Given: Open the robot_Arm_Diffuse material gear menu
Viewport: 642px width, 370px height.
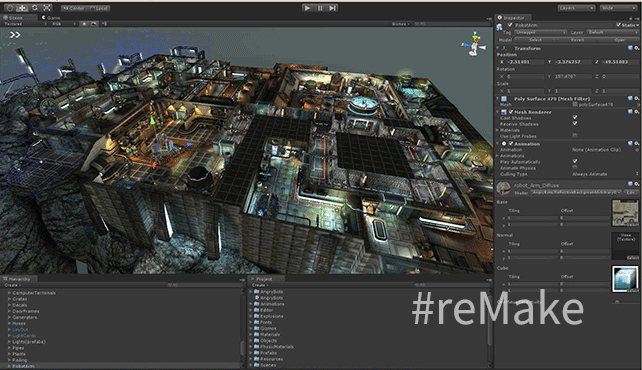Looking at the screenshot, I should pyautogui.click(x=637, y=185).
